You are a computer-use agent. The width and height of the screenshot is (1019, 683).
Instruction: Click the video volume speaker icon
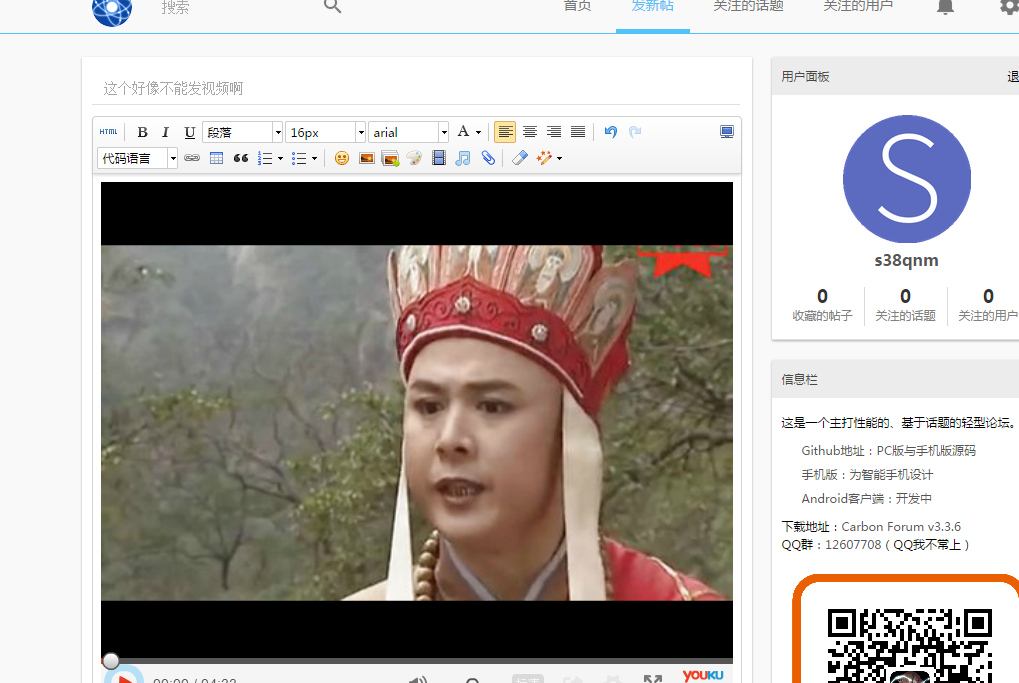pyautogui.click(x=417, y=679)
